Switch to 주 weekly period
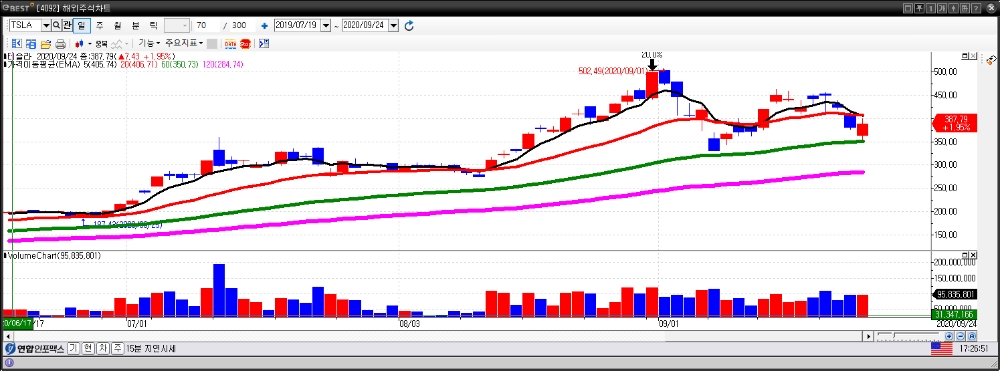The height and width of the screenshot is (371, 1000). pyautogui.click(x=99, y=25)
